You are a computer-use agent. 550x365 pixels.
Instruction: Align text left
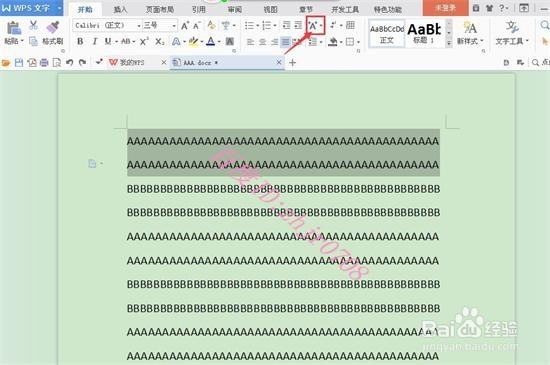pyautogui.click(x=250, y=42)
